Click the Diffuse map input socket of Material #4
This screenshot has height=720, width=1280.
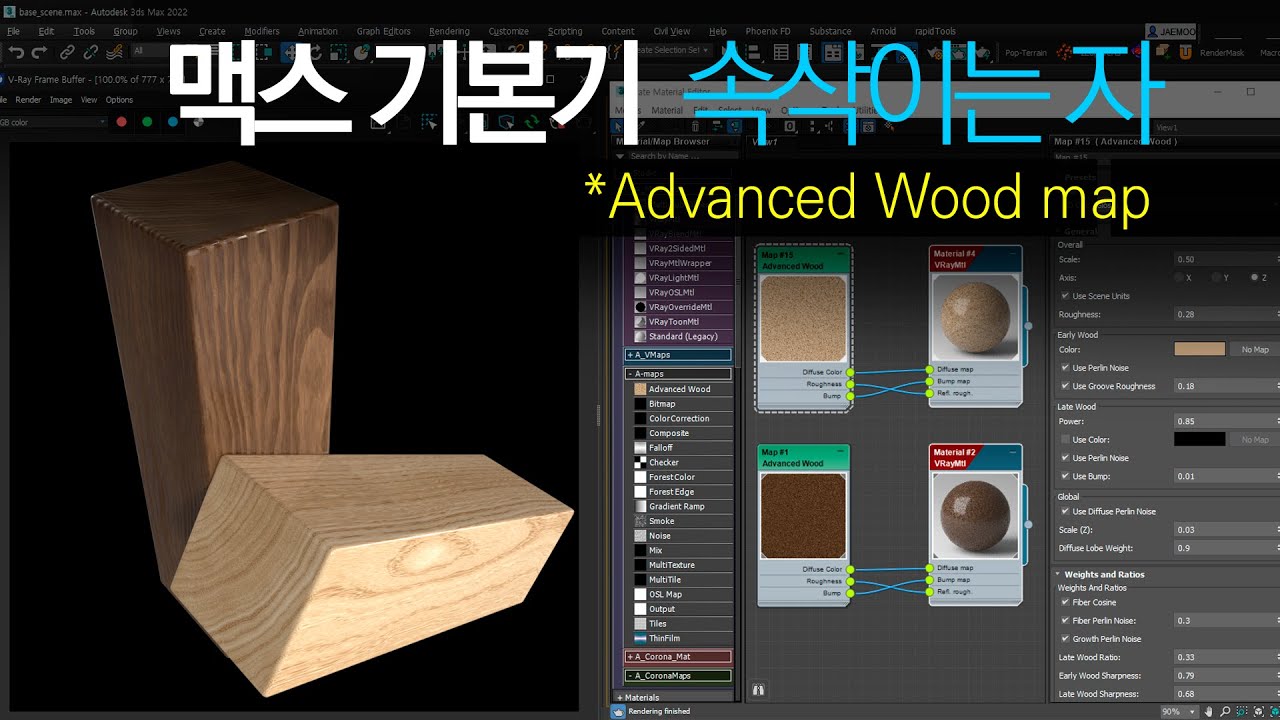[x=930, y=369]
